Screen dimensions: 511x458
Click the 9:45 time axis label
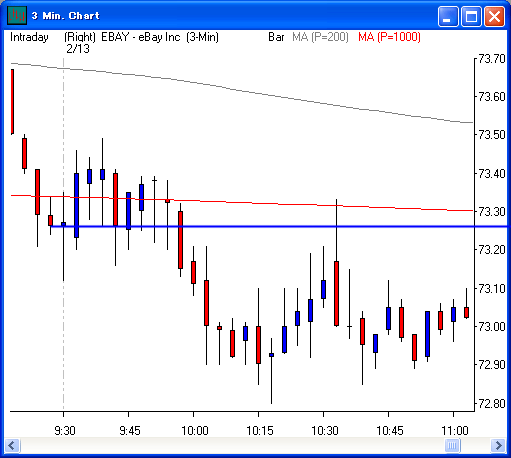pyautogui.click(x=130, y=431)
